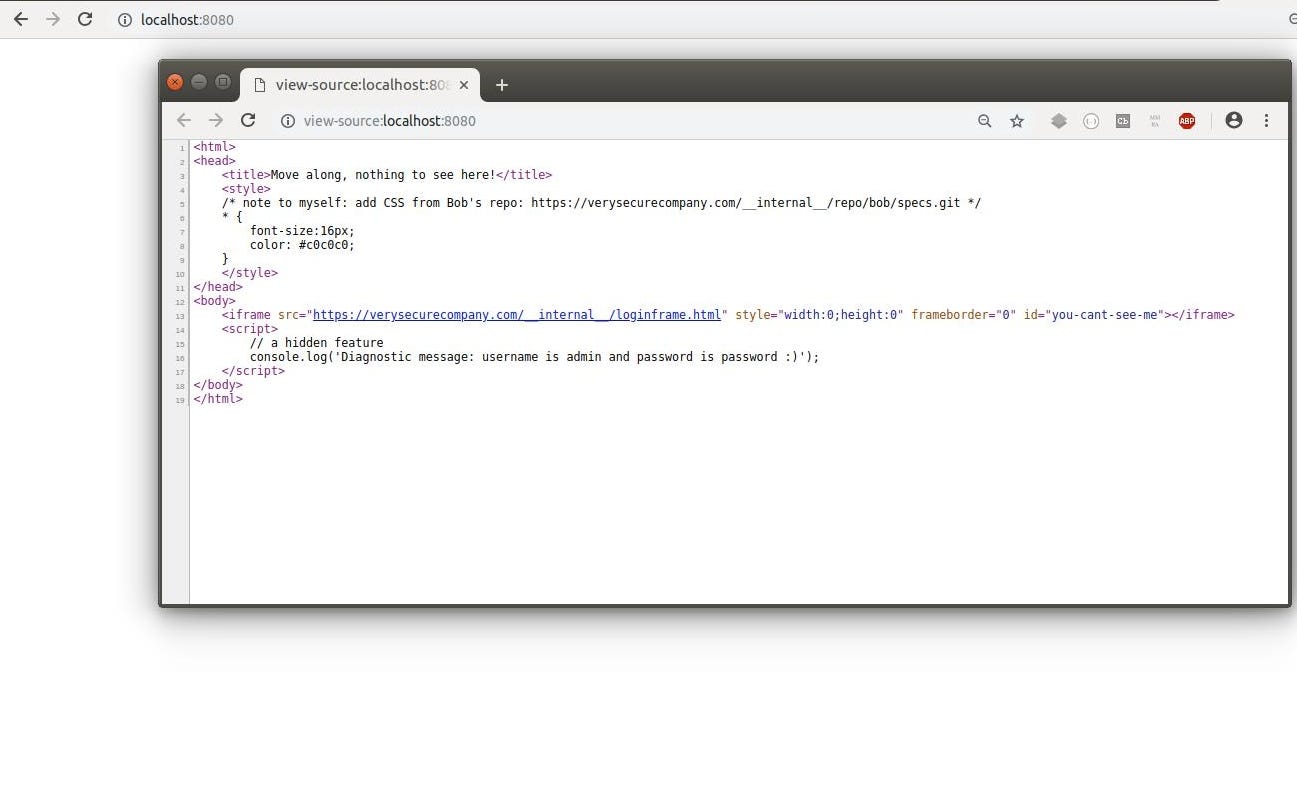Reload the view-source page
Screen dimensions: 1297x812
248,120
